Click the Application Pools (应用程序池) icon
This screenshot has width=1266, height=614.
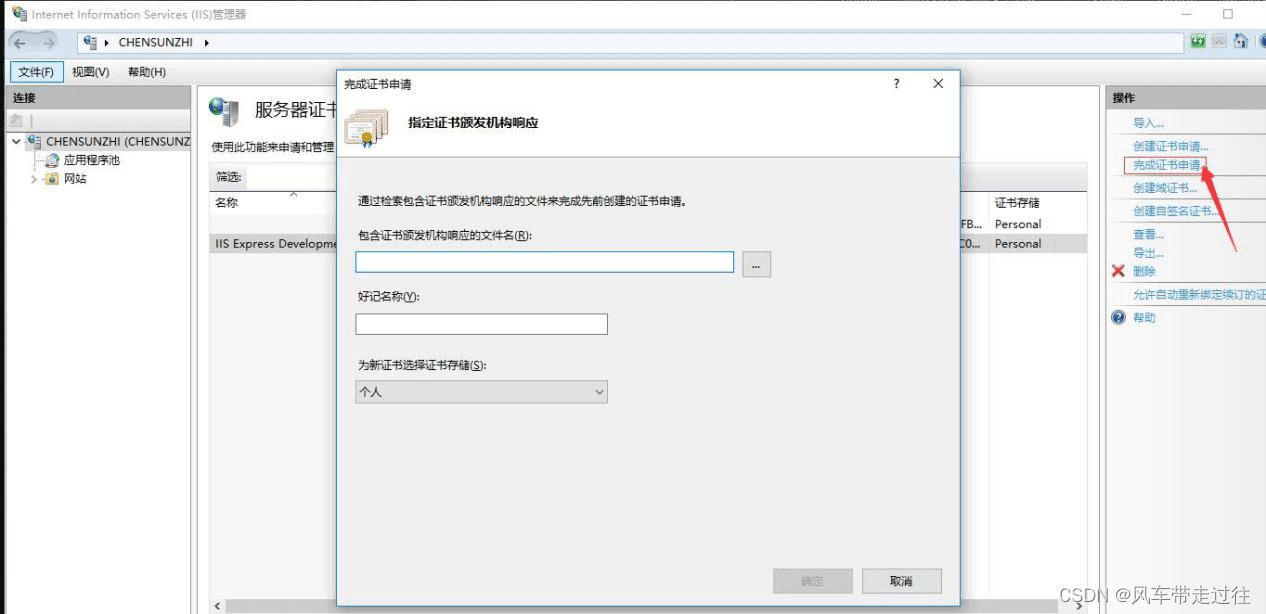[53, 160]
